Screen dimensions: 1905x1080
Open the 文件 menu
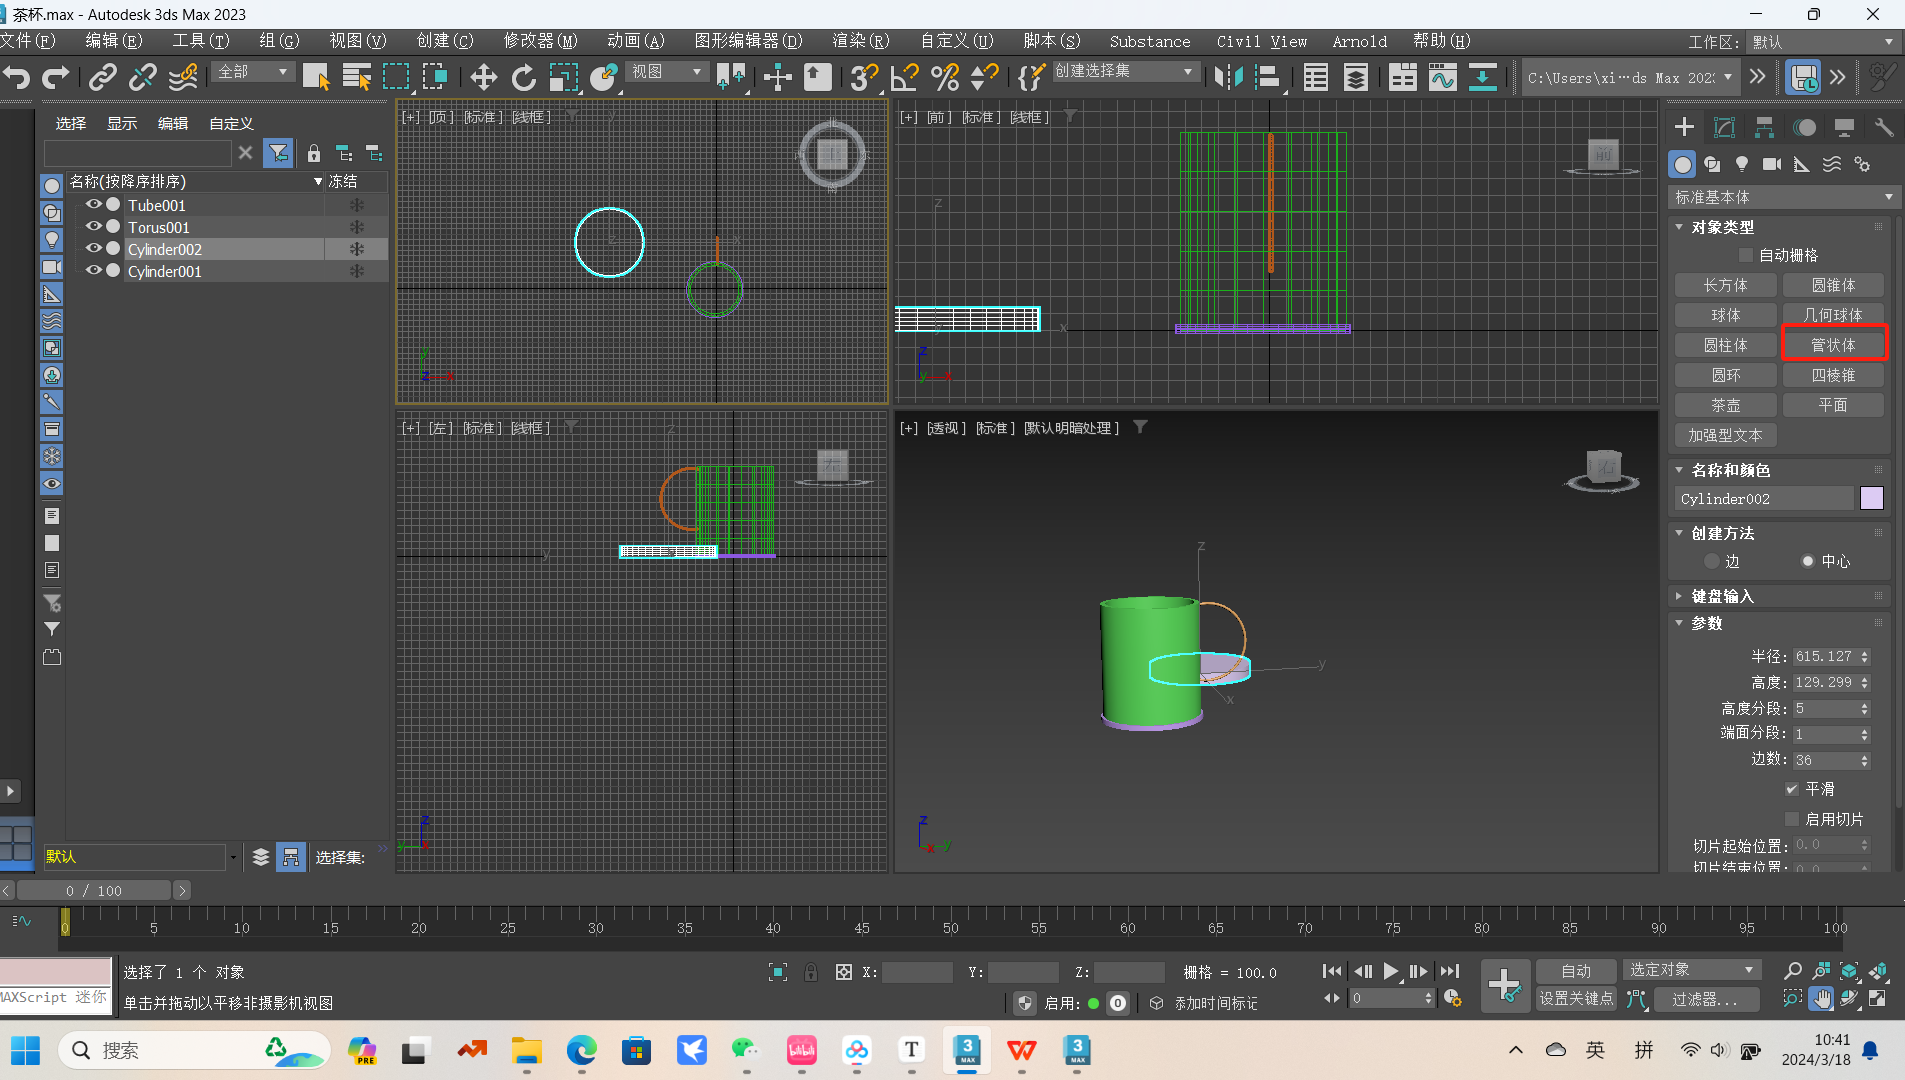[27, 41]
